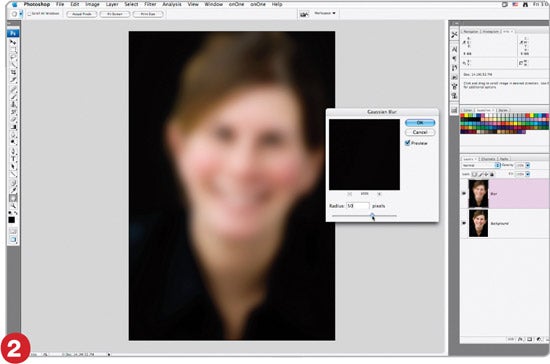Select the Type tool
550x364 pixels.
tap(13, 159)
